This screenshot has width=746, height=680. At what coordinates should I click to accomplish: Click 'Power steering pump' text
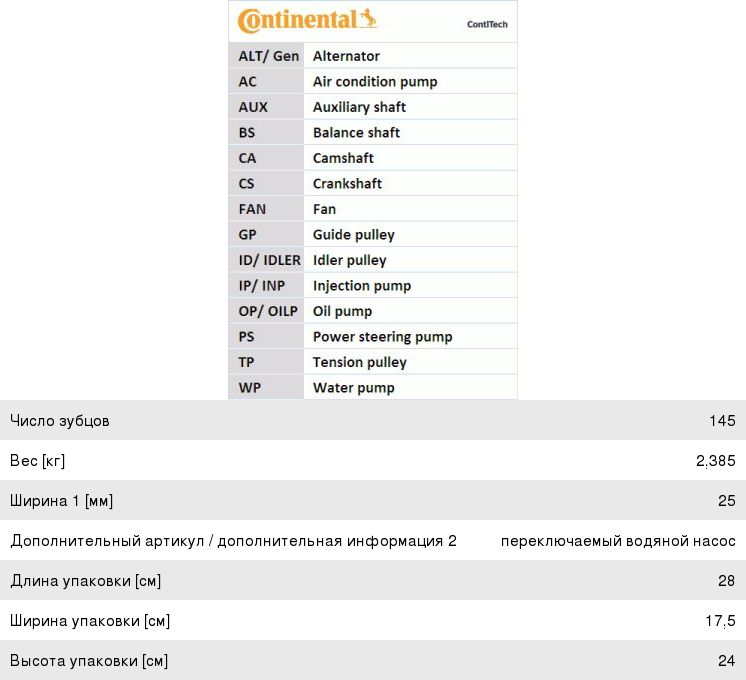383,337
